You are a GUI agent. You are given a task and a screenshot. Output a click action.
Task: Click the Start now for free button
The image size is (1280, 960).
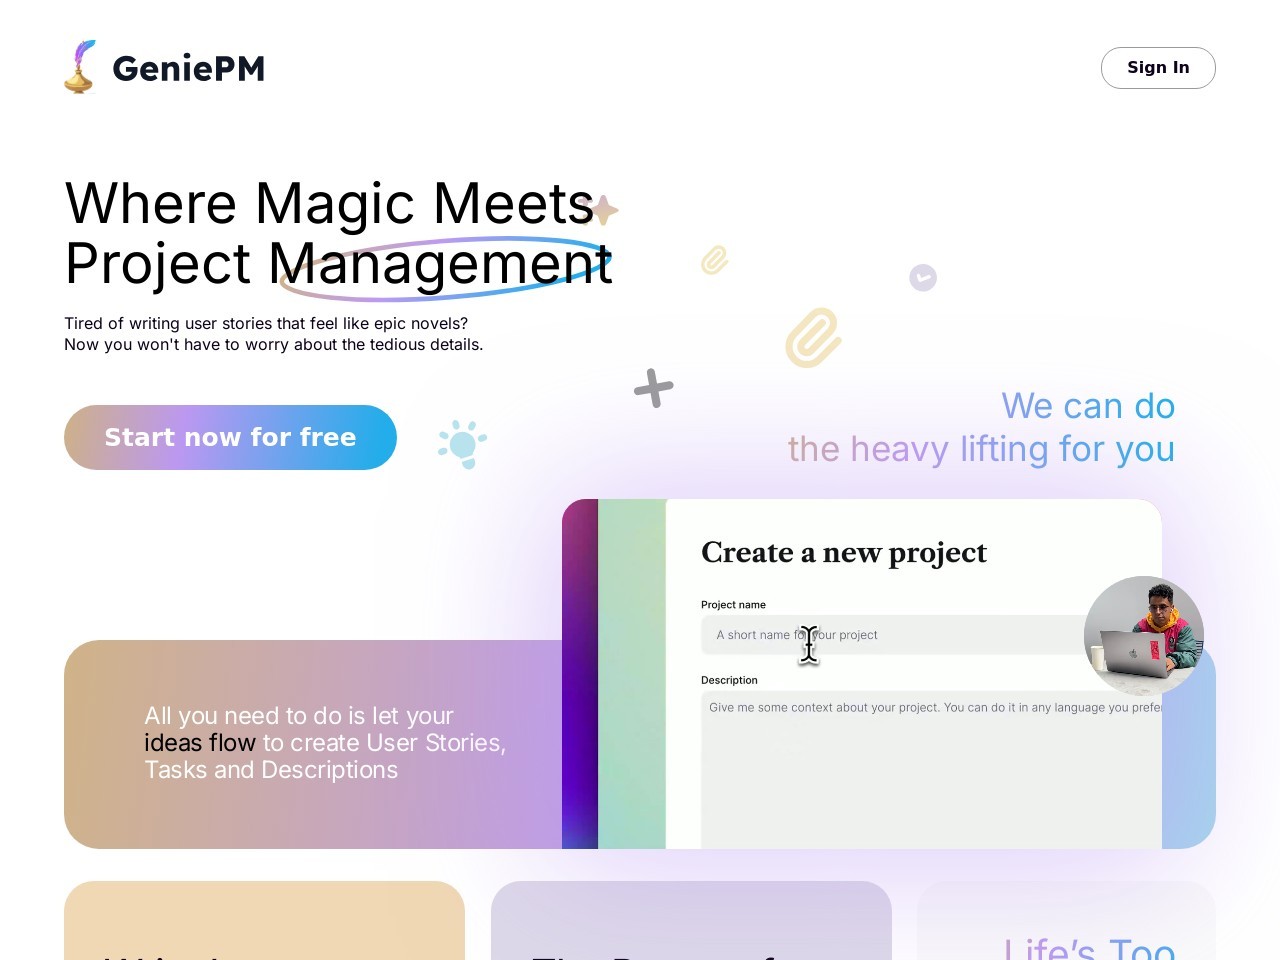(x=230, y=437)
